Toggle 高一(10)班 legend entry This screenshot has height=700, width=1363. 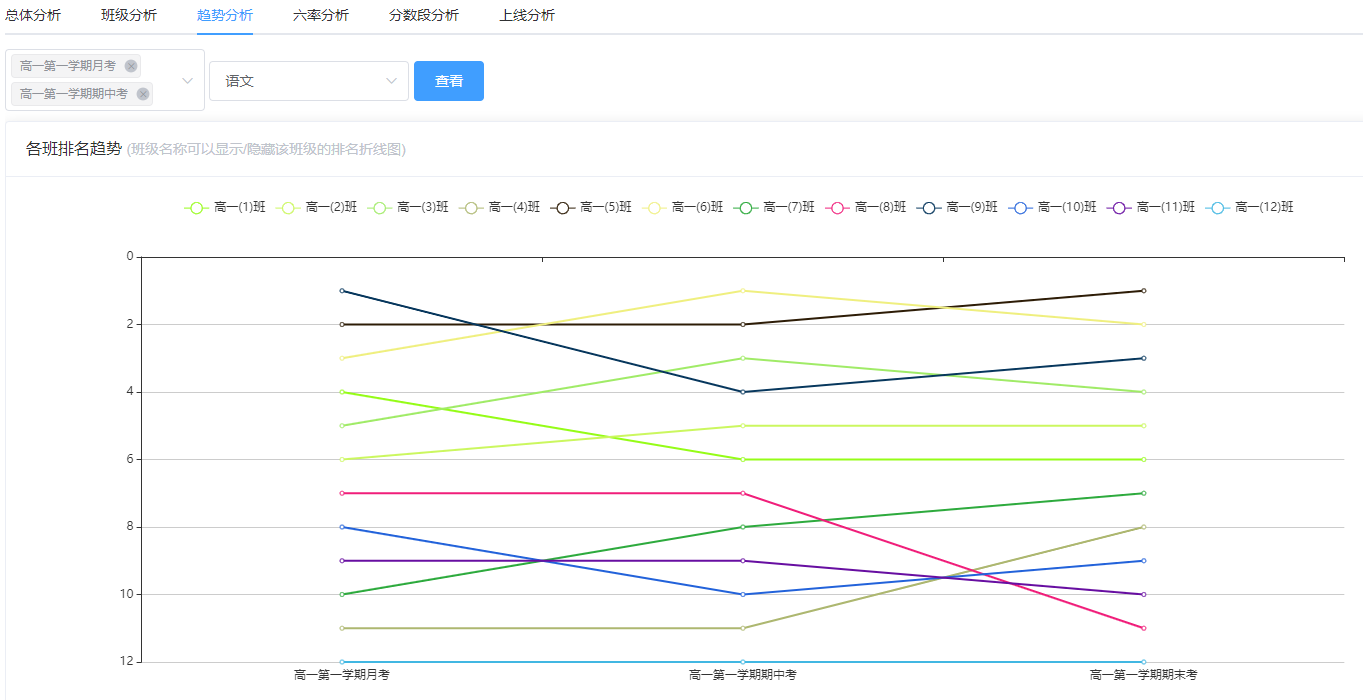coord(1052,207)
